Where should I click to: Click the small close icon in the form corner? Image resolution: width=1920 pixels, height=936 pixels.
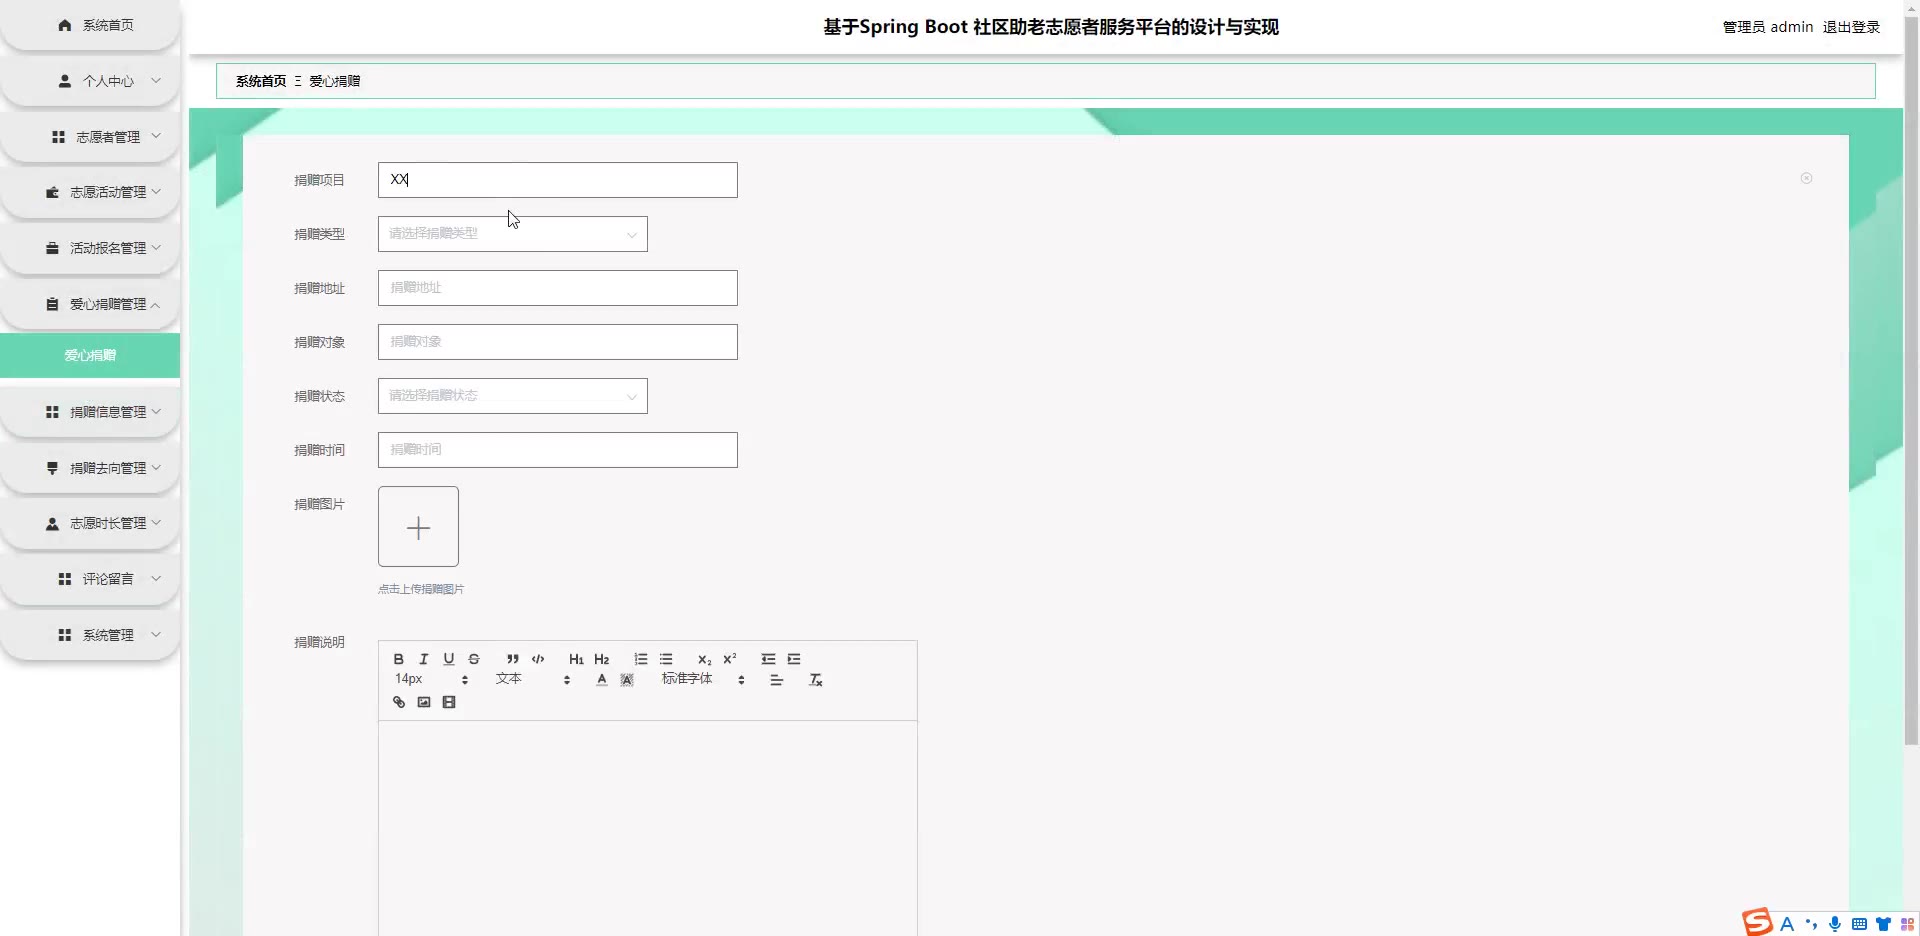point(1806,178)
